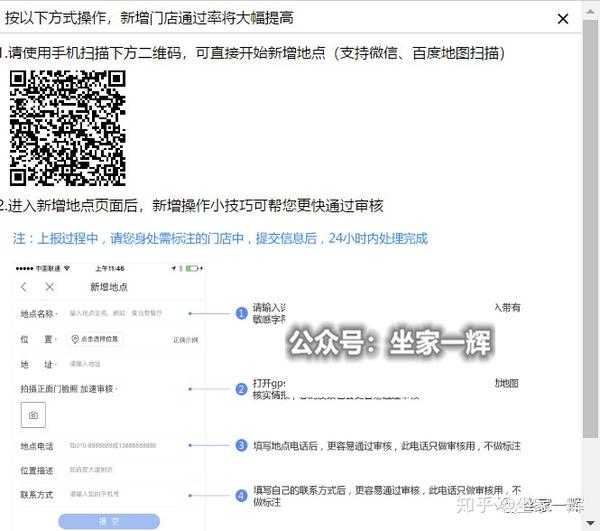Click the 新增地点 mockup page title
This screenshot has width=600, height=531.
(109, 287)
